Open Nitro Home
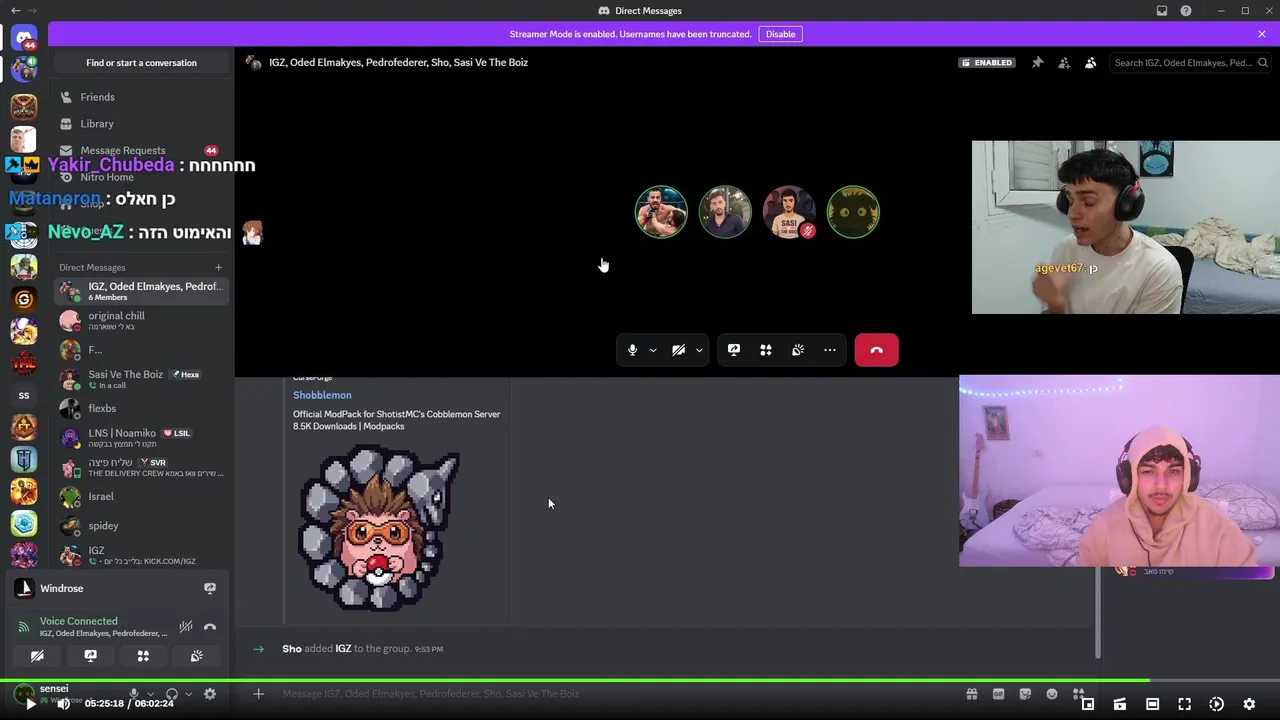Image resolution: width=1280 pixels, height=720 pixels. (x=140, y=177)
